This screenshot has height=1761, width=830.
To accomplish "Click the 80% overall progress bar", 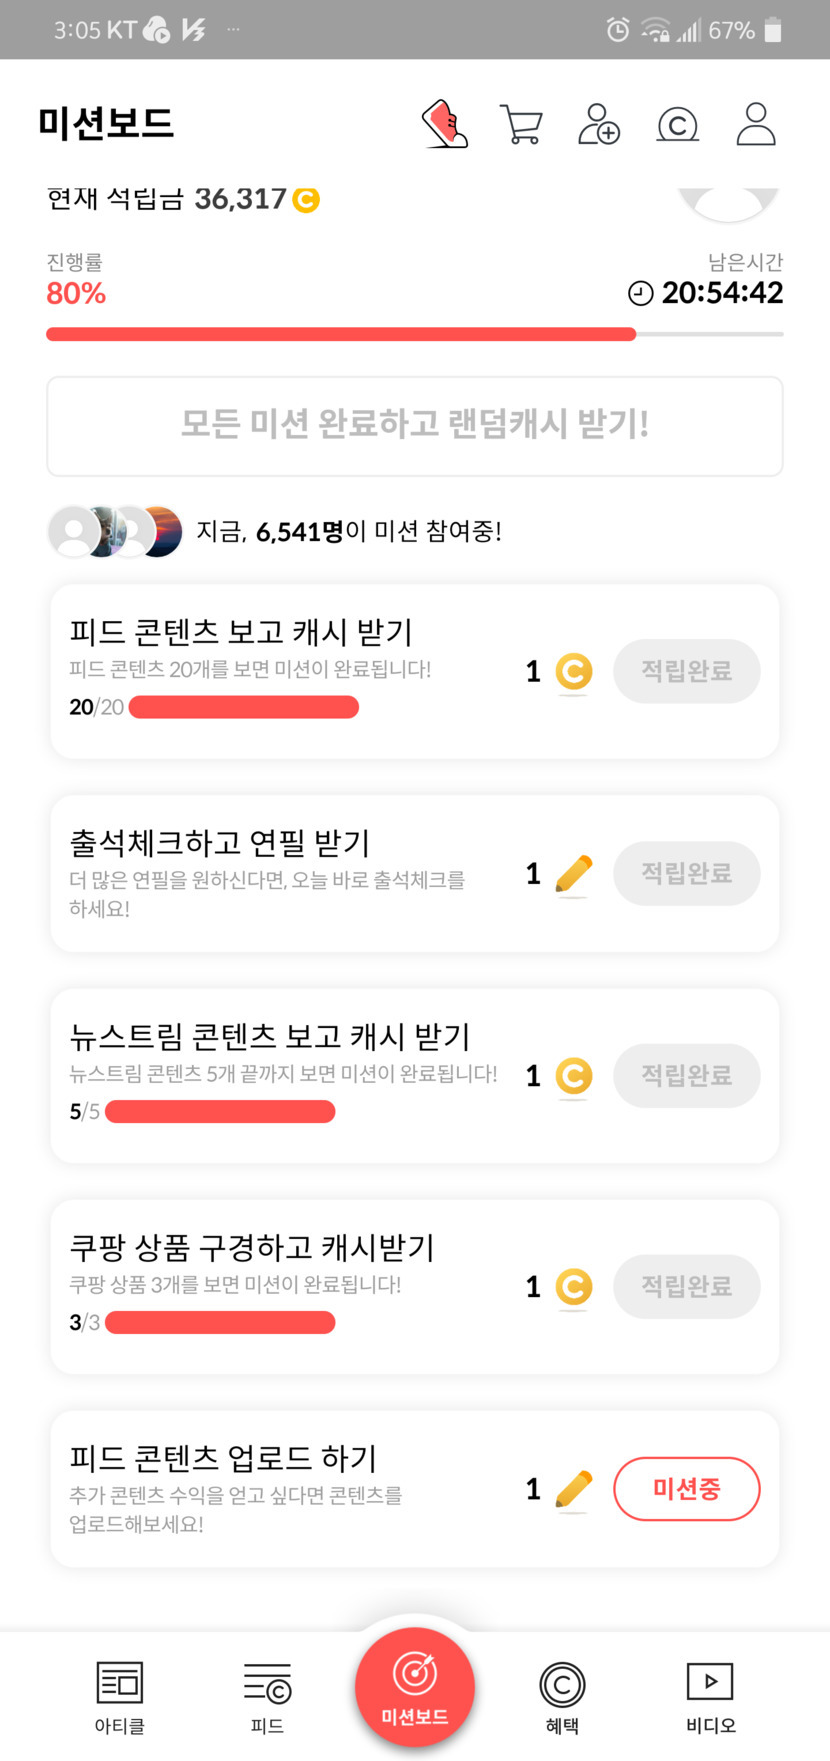I will coord(414,334).
